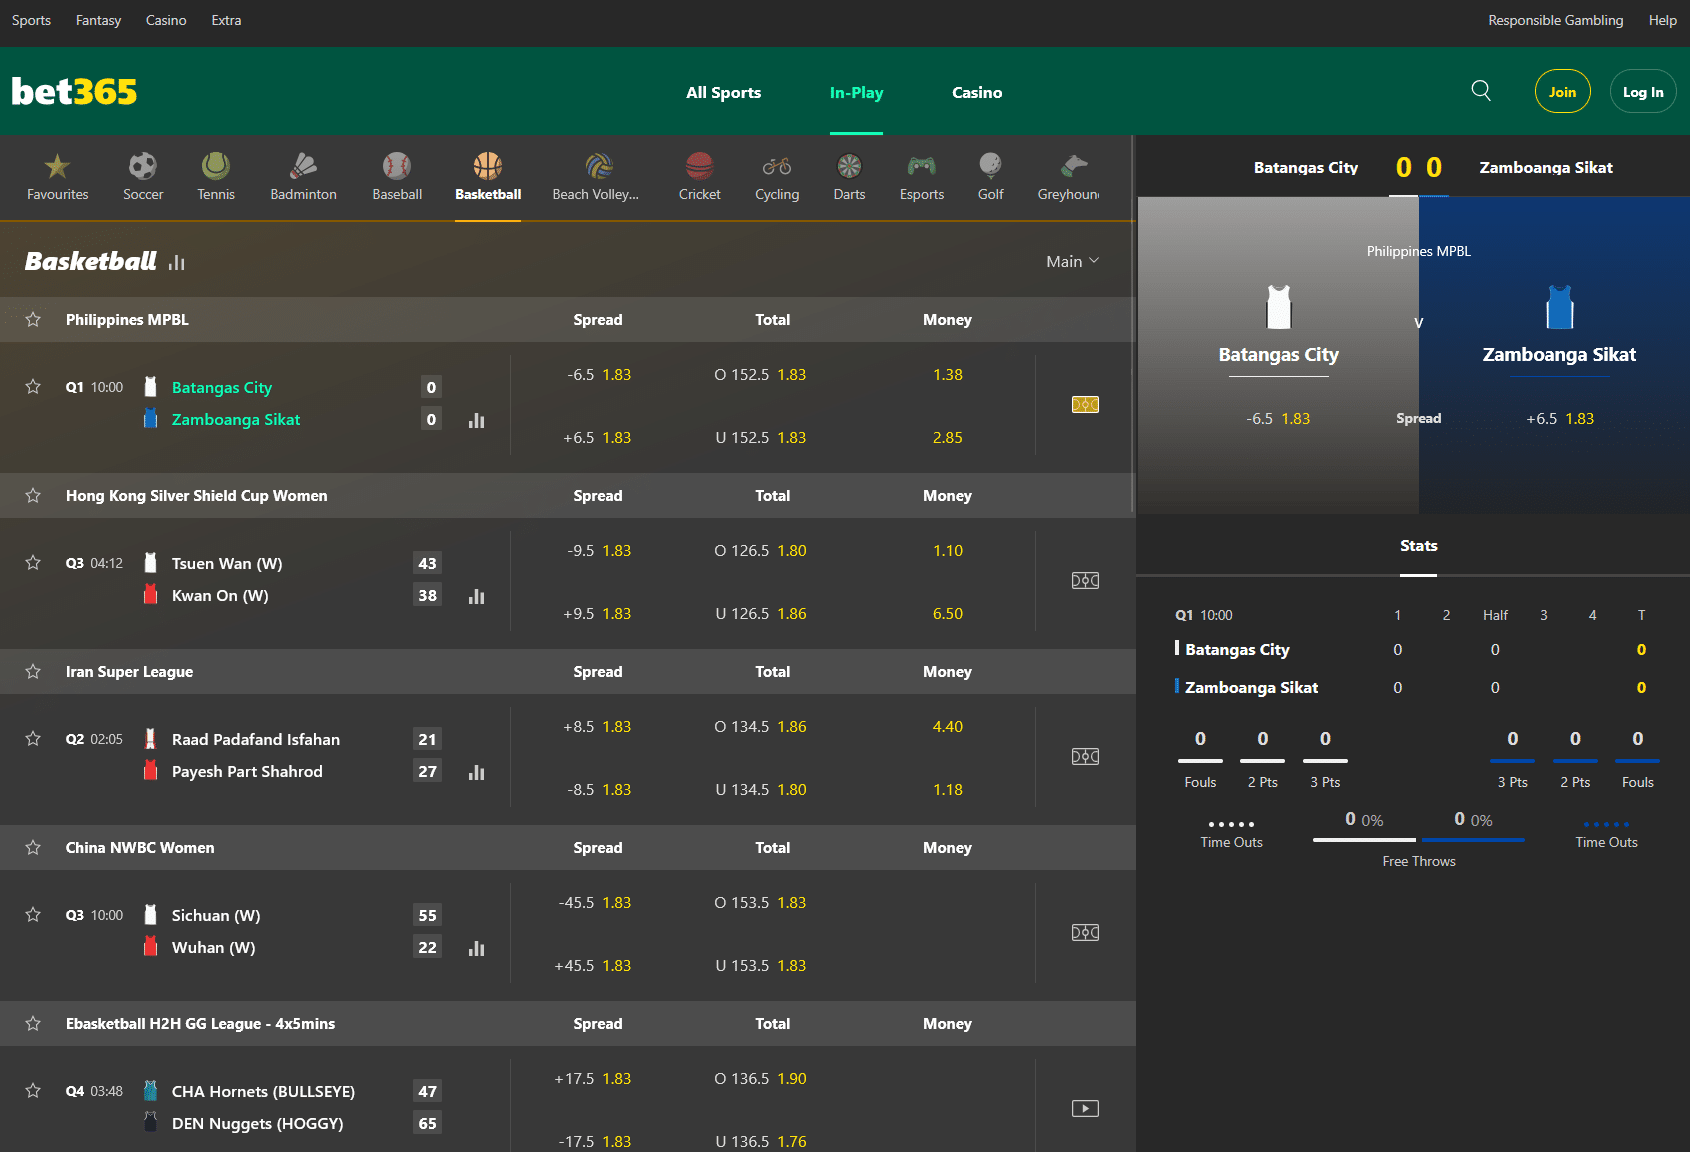The image size is (1690, 1152).
Task: Open the Casino tab in header
Action: tap(976, 92)
